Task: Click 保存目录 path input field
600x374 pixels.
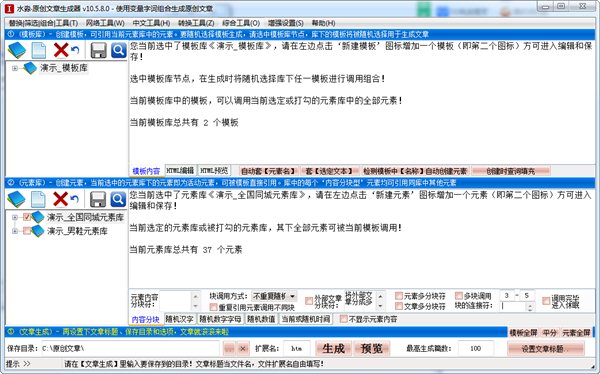Action: click(130, 348)
